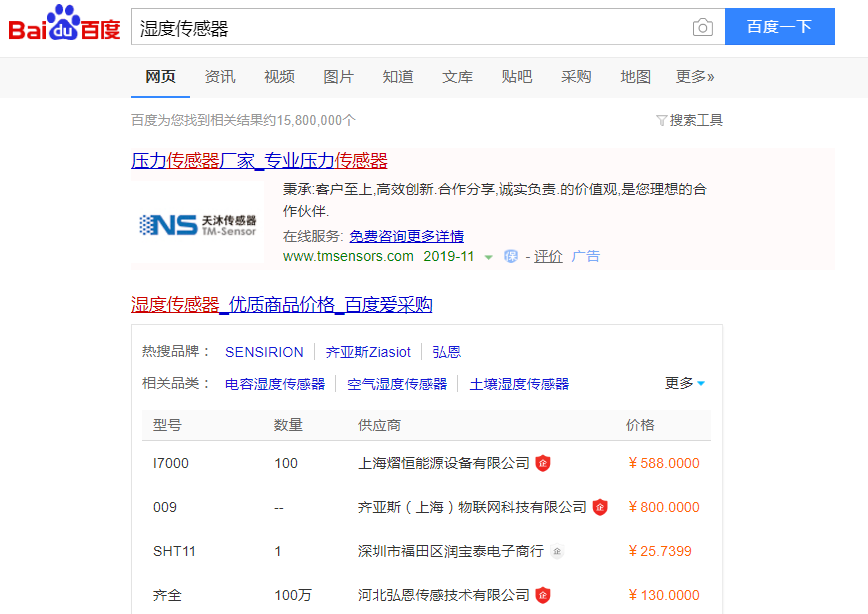Image resolution: width=868 pixels, height=614 pixels.
Task: Open the search tools filter icon
Action: [x=661, y=120]
